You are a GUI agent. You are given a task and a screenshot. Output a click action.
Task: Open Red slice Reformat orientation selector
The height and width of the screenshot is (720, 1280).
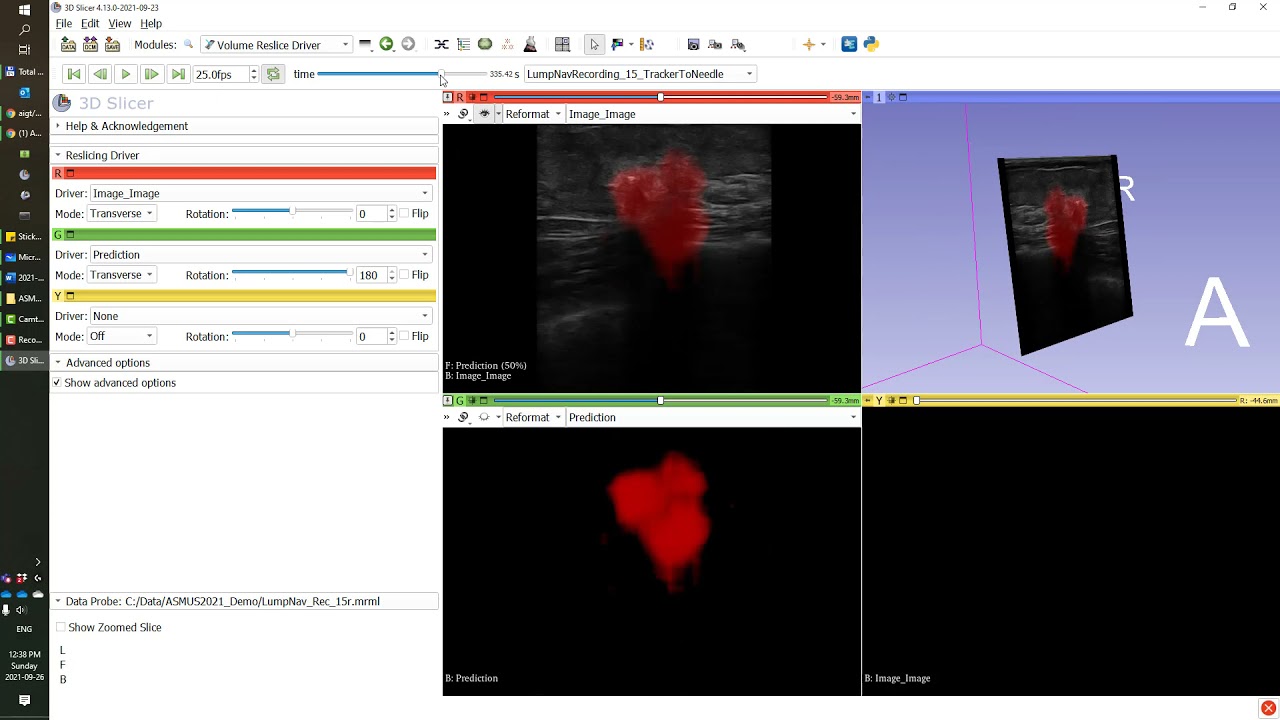(533, 114)
